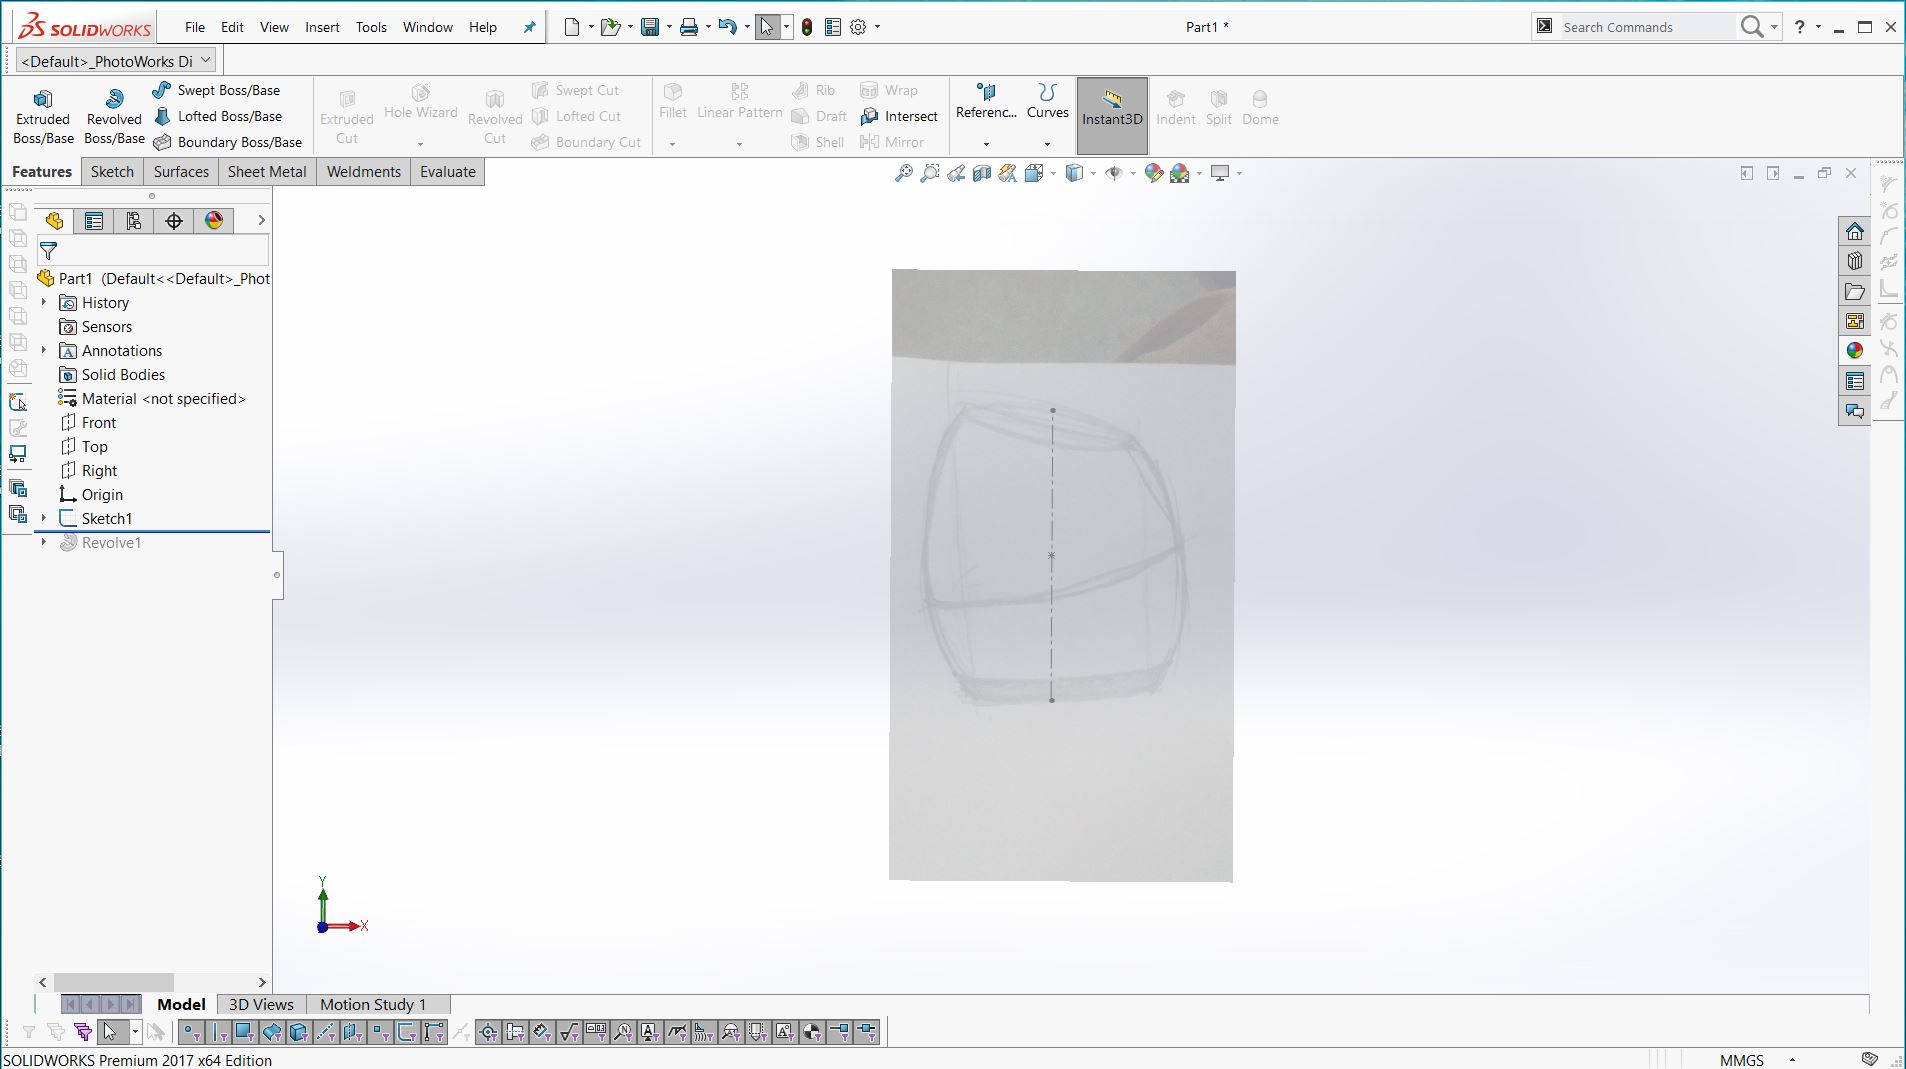Open Motion Study 1 tab
The image size is (1906, 1069).
click(373, 1004)
